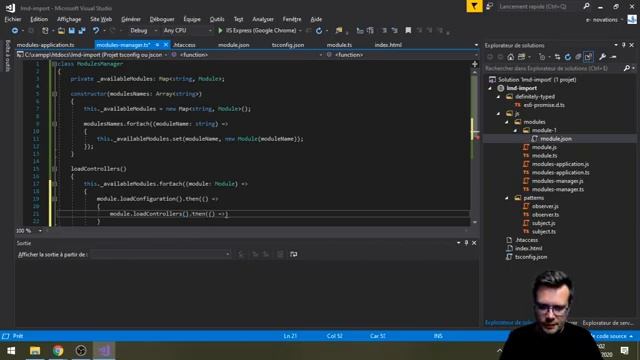Click the Solution Explorer search input field
This screenshot has width=640, height=360.
coord(553,69)
